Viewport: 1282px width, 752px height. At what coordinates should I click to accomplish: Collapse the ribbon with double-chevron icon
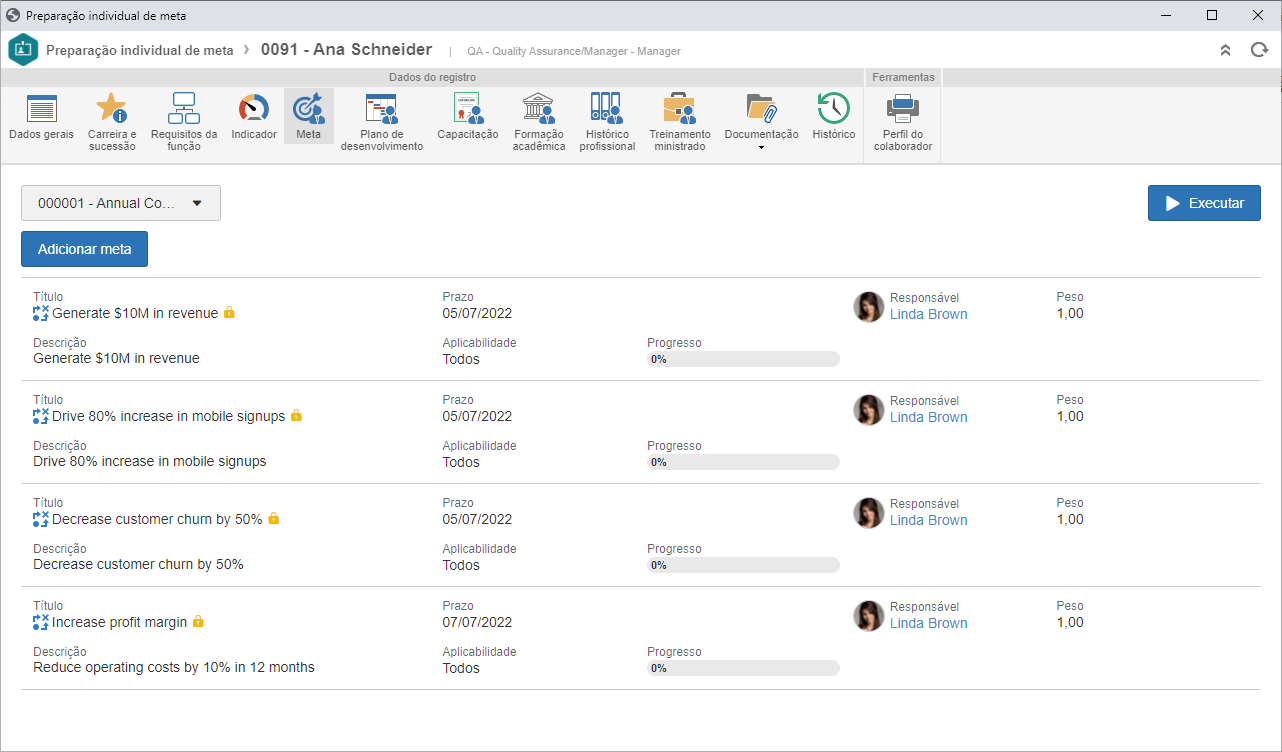point(1225,50)
